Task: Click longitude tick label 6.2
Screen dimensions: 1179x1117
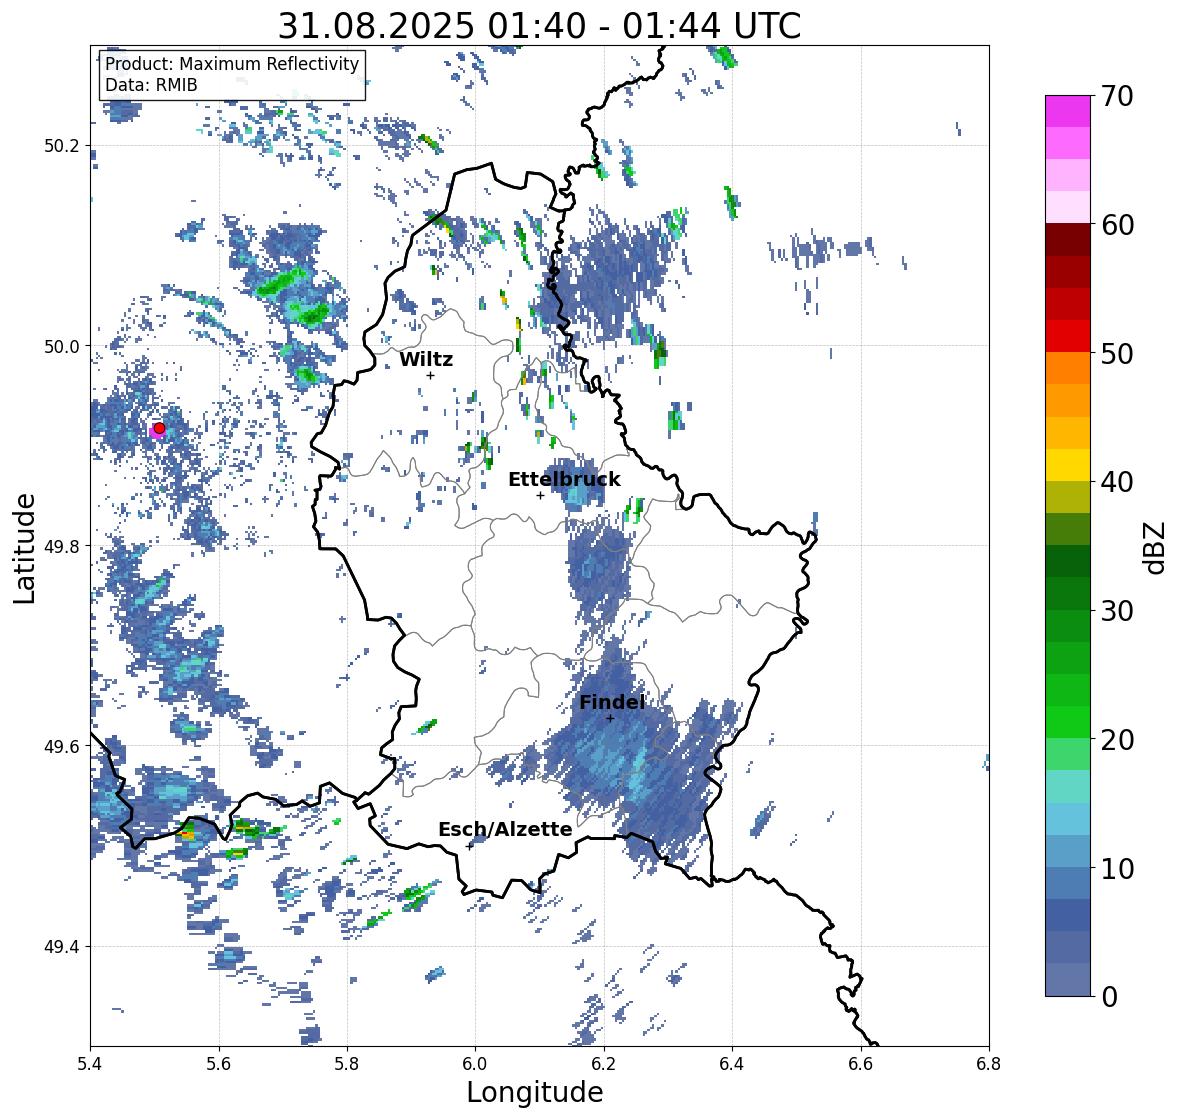Action: pyautogui.click(x=604, y=1063)
